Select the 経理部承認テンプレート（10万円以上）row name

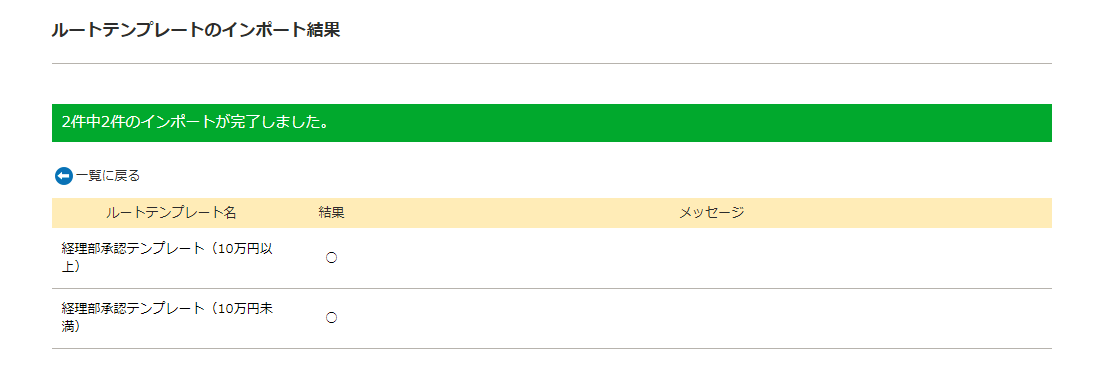click(x=167, y=258)
